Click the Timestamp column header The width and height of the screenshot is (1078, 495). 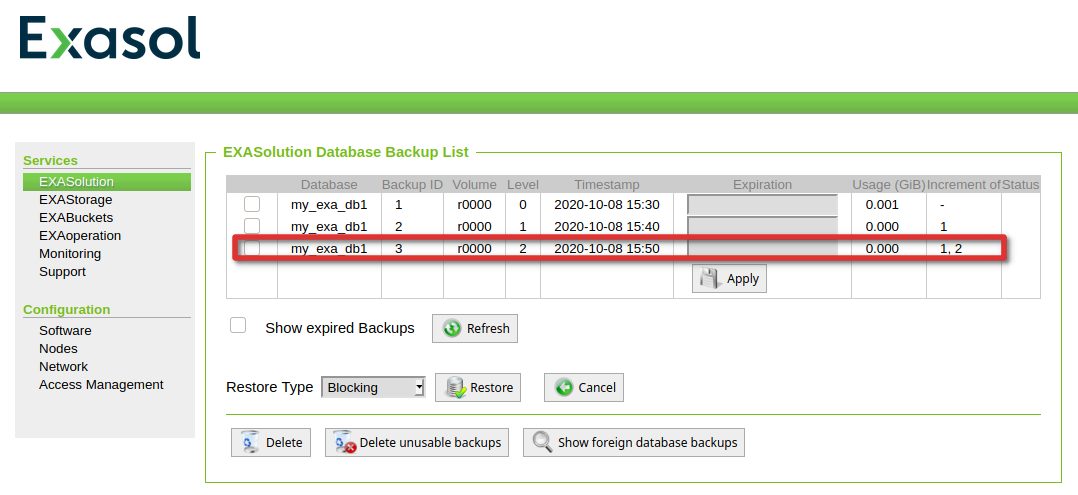click(607, 184)
